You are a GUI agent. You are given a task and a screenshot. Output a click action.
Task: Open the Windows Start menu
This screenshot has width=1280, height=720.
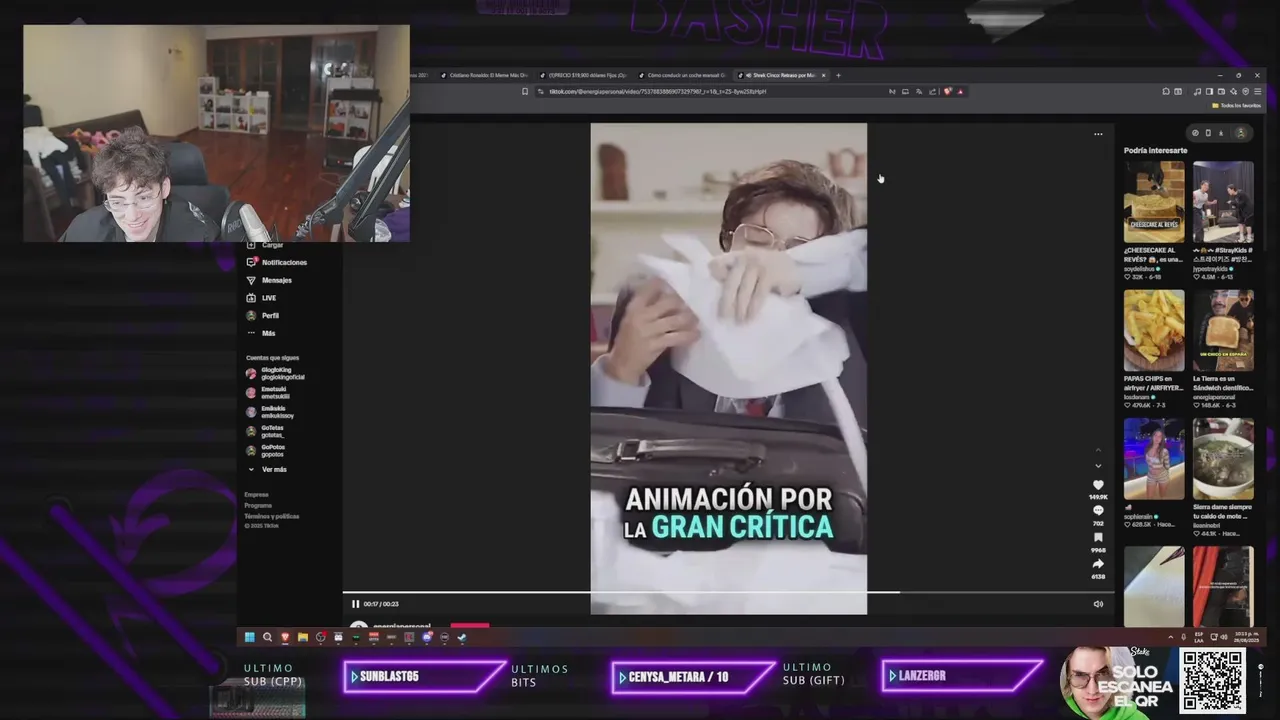coord(250,637)
